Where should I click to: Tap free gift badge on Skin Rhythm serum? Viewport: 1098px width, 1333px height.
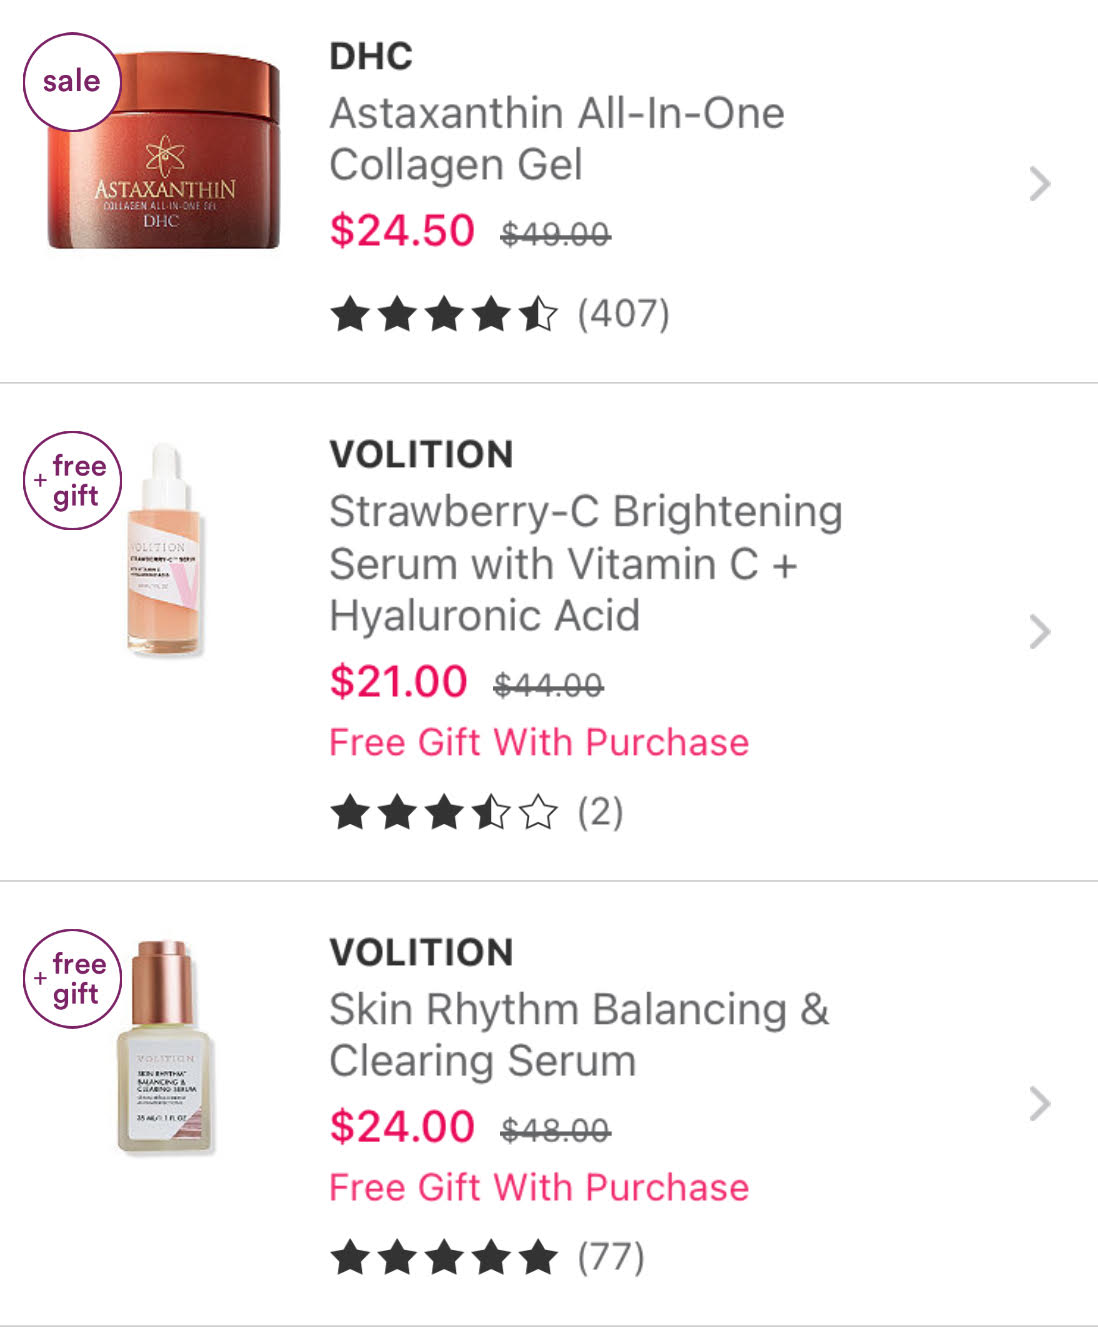(72, 978)
